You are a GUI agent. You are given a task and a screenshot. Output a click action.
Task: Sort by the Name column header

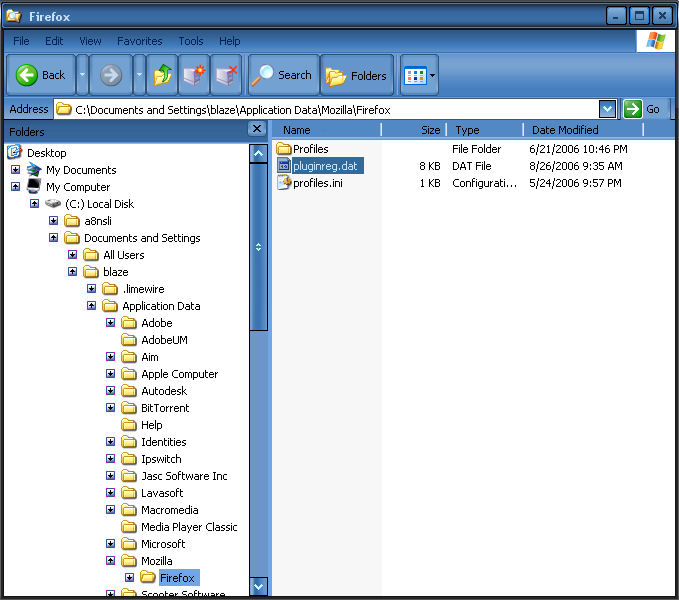(327, 130)
